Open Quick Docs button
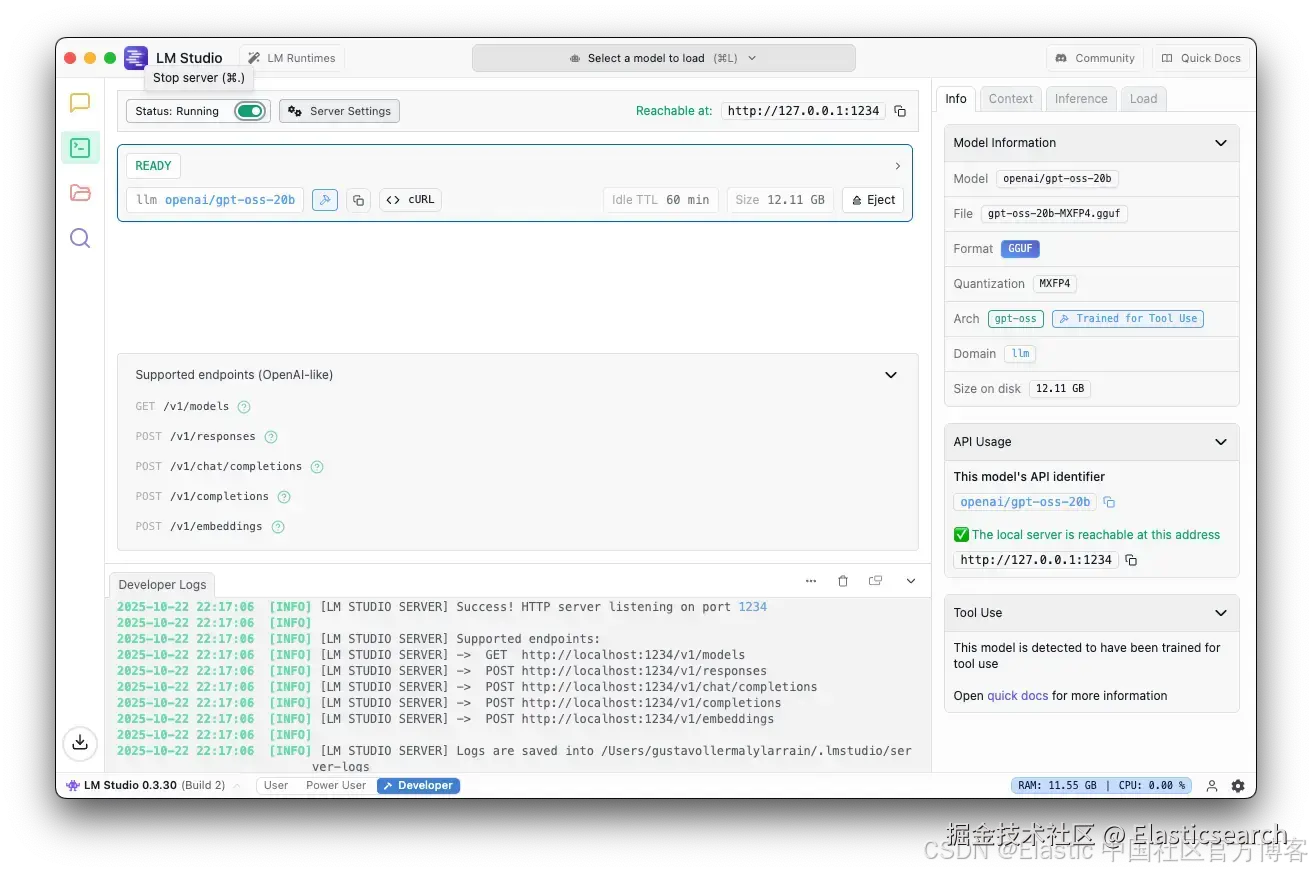This screenshot has width=1312, height=872. click(x=1201, y=58)
